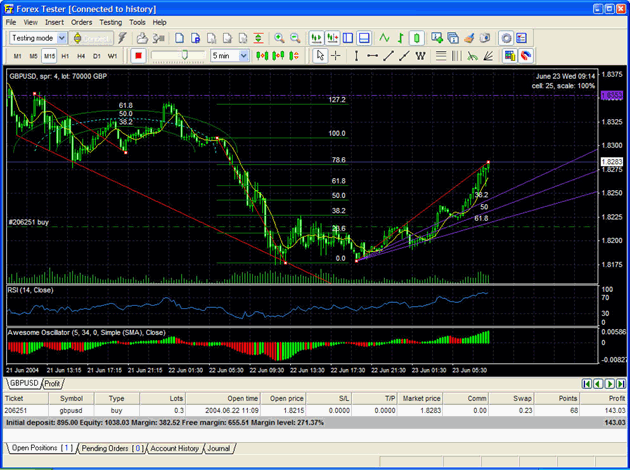Switch to the Account History tab
630x470 pixels.
point(175,449)
